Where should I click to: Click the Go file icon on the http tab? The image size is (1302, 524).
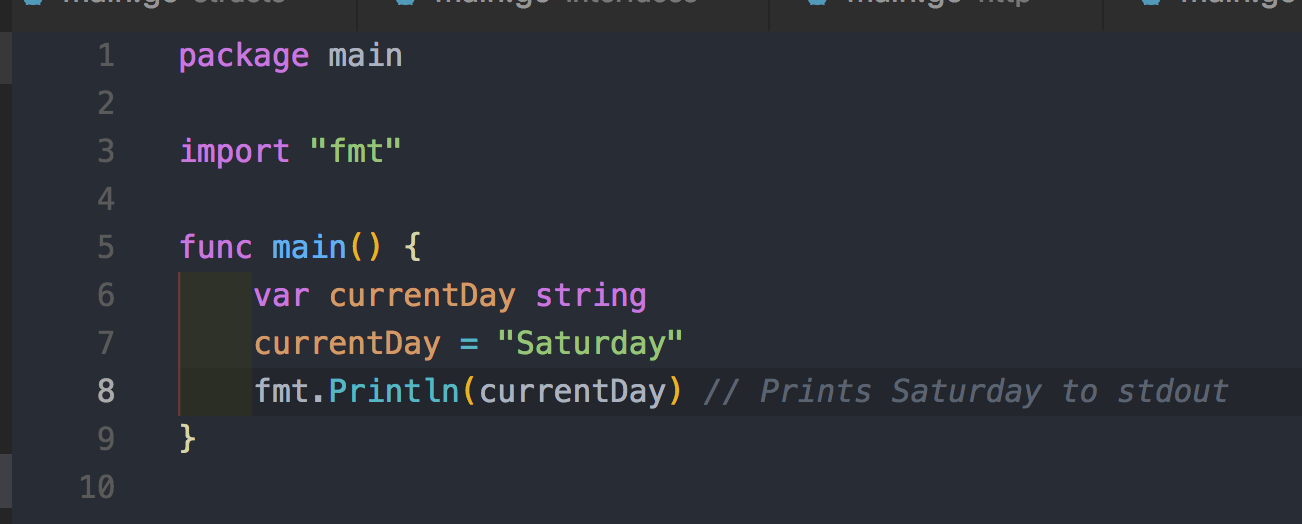click(x=818, y=3)
